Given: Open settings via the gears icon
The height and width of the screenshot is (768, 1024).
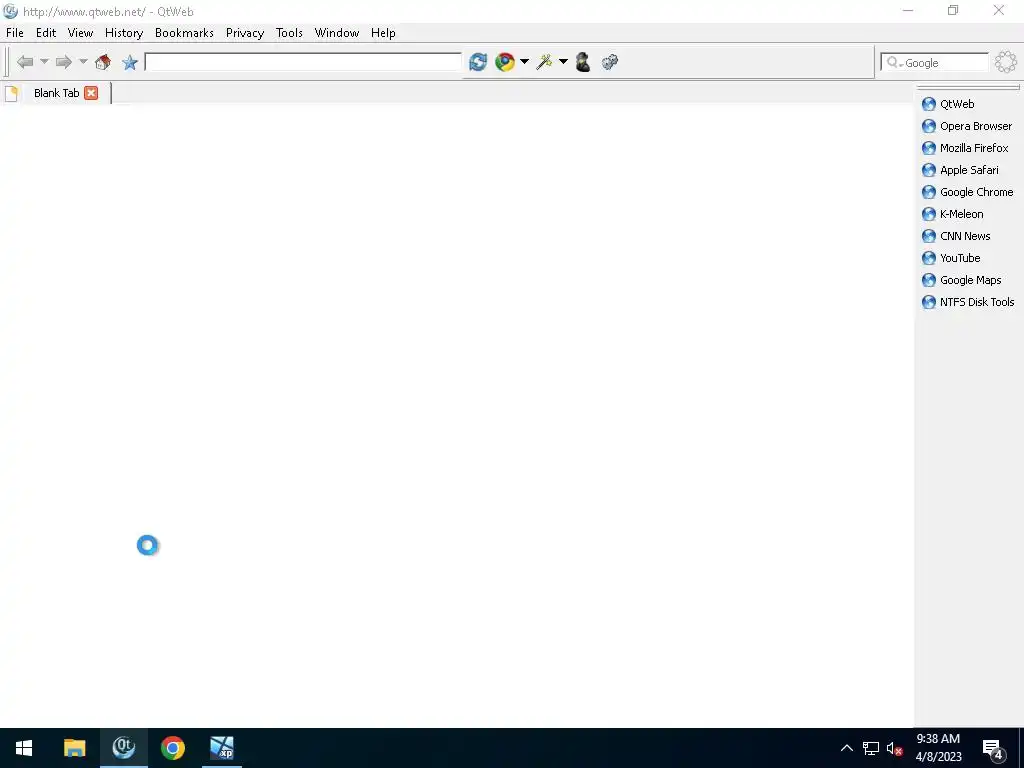Looking at the screenshot, I should pos(610,62).
